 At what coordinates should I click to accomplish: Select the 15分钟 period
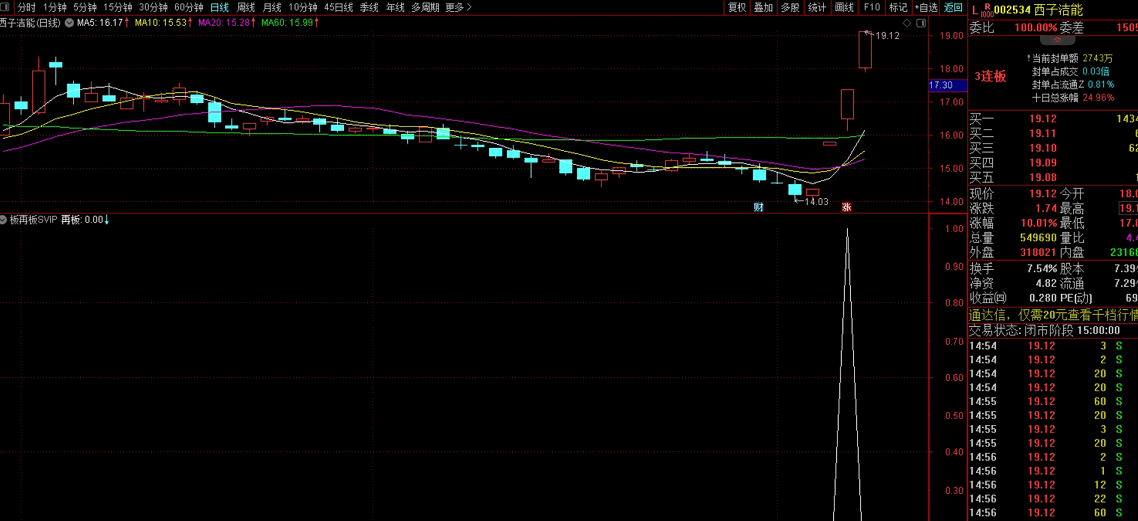[x=118, y=7]
